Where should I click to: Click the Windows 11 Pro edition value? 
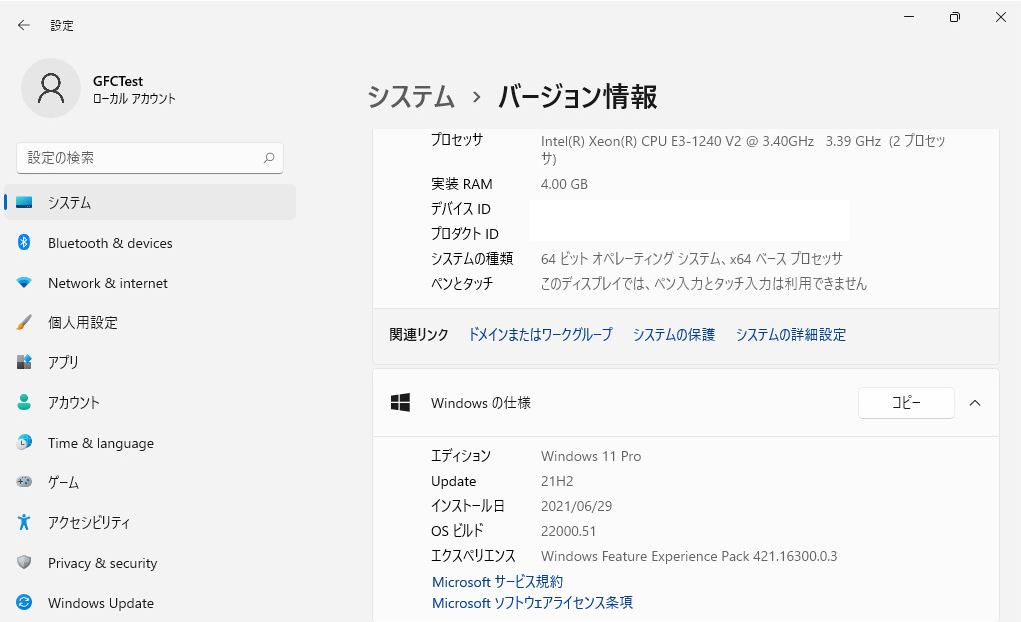(x=591, y=456)
